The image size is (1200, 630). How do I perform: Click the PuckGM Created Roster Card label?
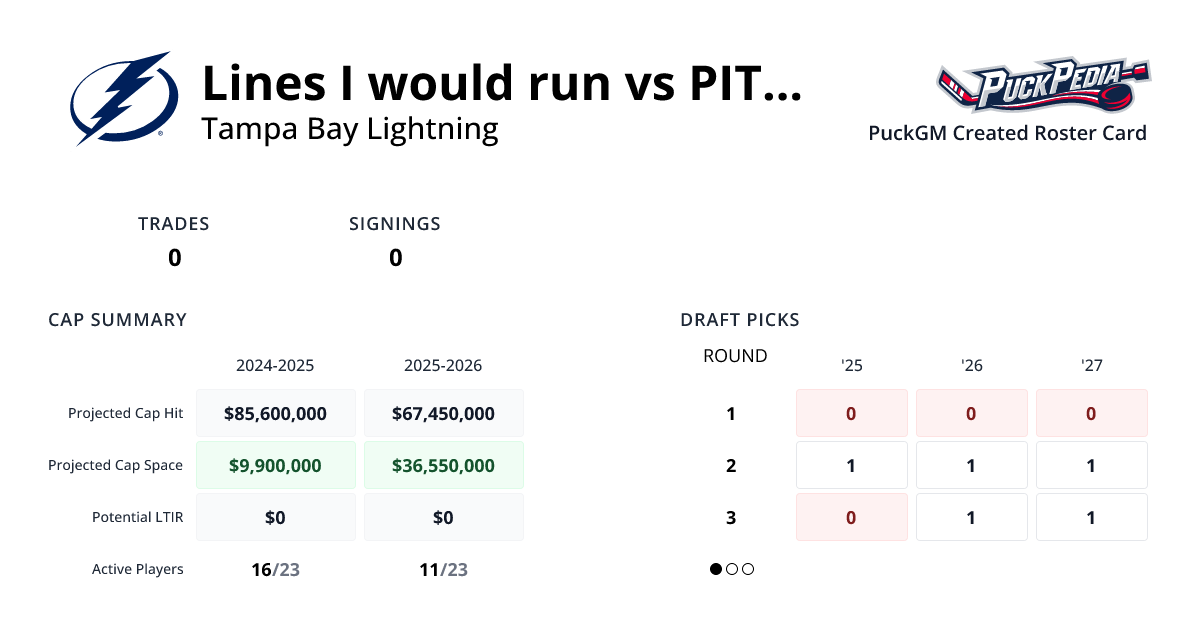pos(1007,133)
